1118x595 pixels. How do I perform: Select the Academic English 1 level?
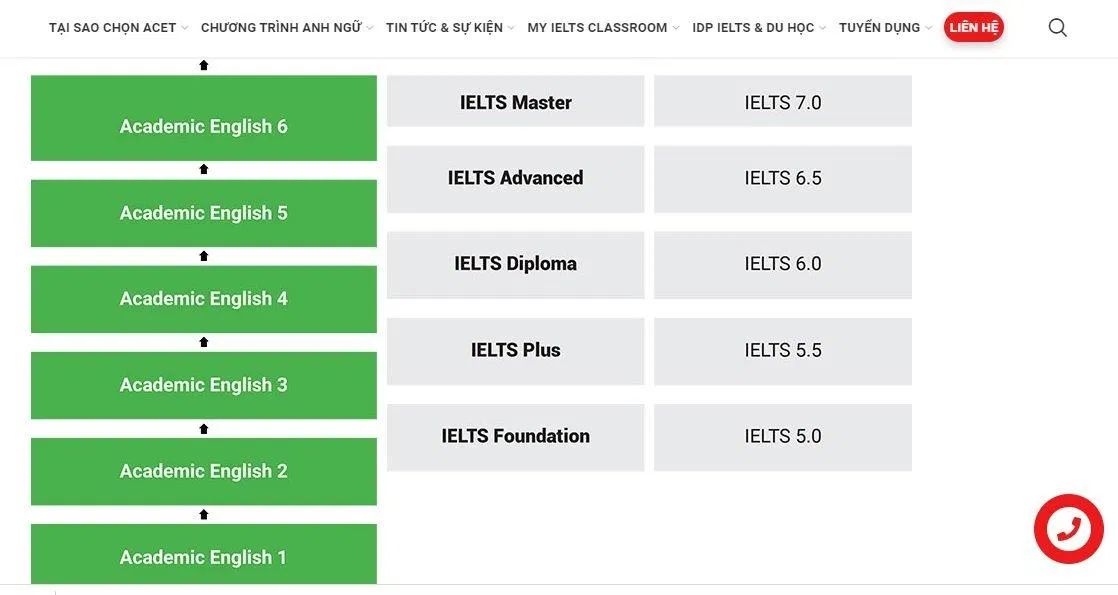coord(203,557)
